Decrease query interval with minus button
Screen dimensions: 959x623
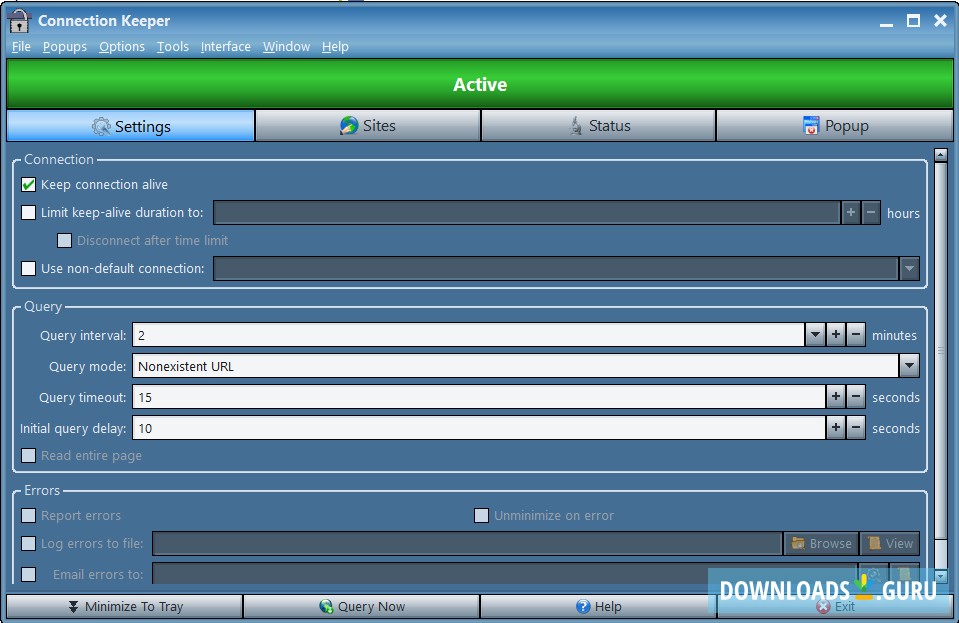(856, 335)
